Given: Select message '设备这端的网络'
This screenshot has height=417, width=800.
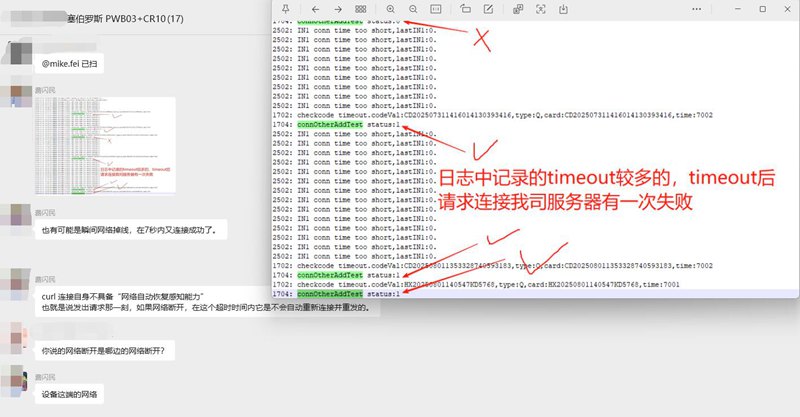Looking at the screenshot, I should point(69,394).
